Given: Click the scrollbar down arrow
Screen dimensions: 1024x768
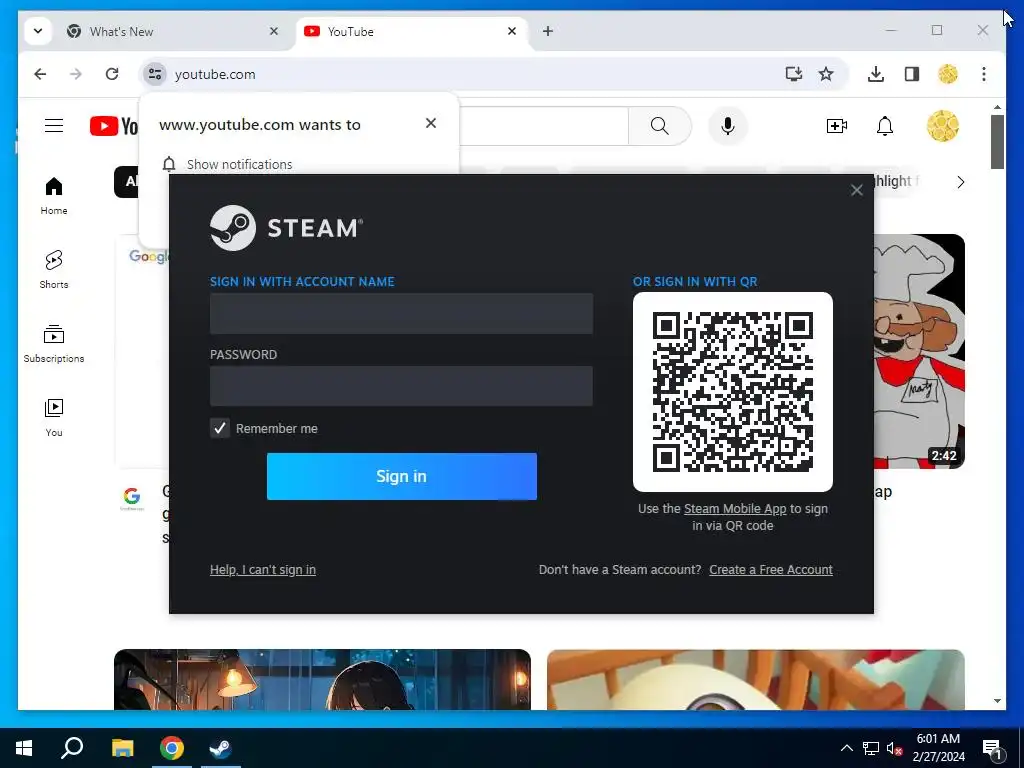Looking at the screenshot, I should pyautogui.click(x=997, y=701).
